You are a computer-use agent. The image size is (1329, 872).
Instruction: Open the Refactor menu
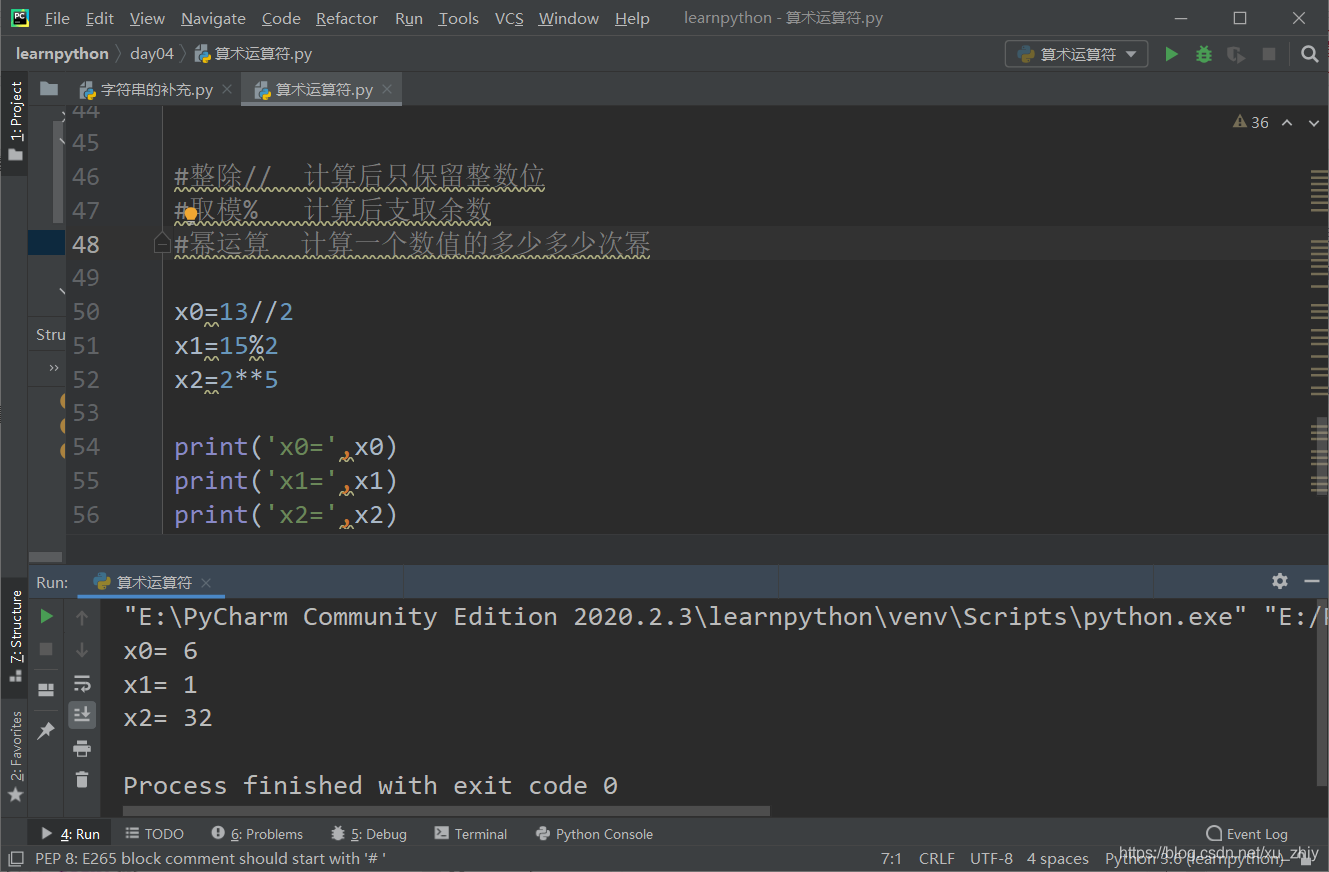(x=347, y=18)
